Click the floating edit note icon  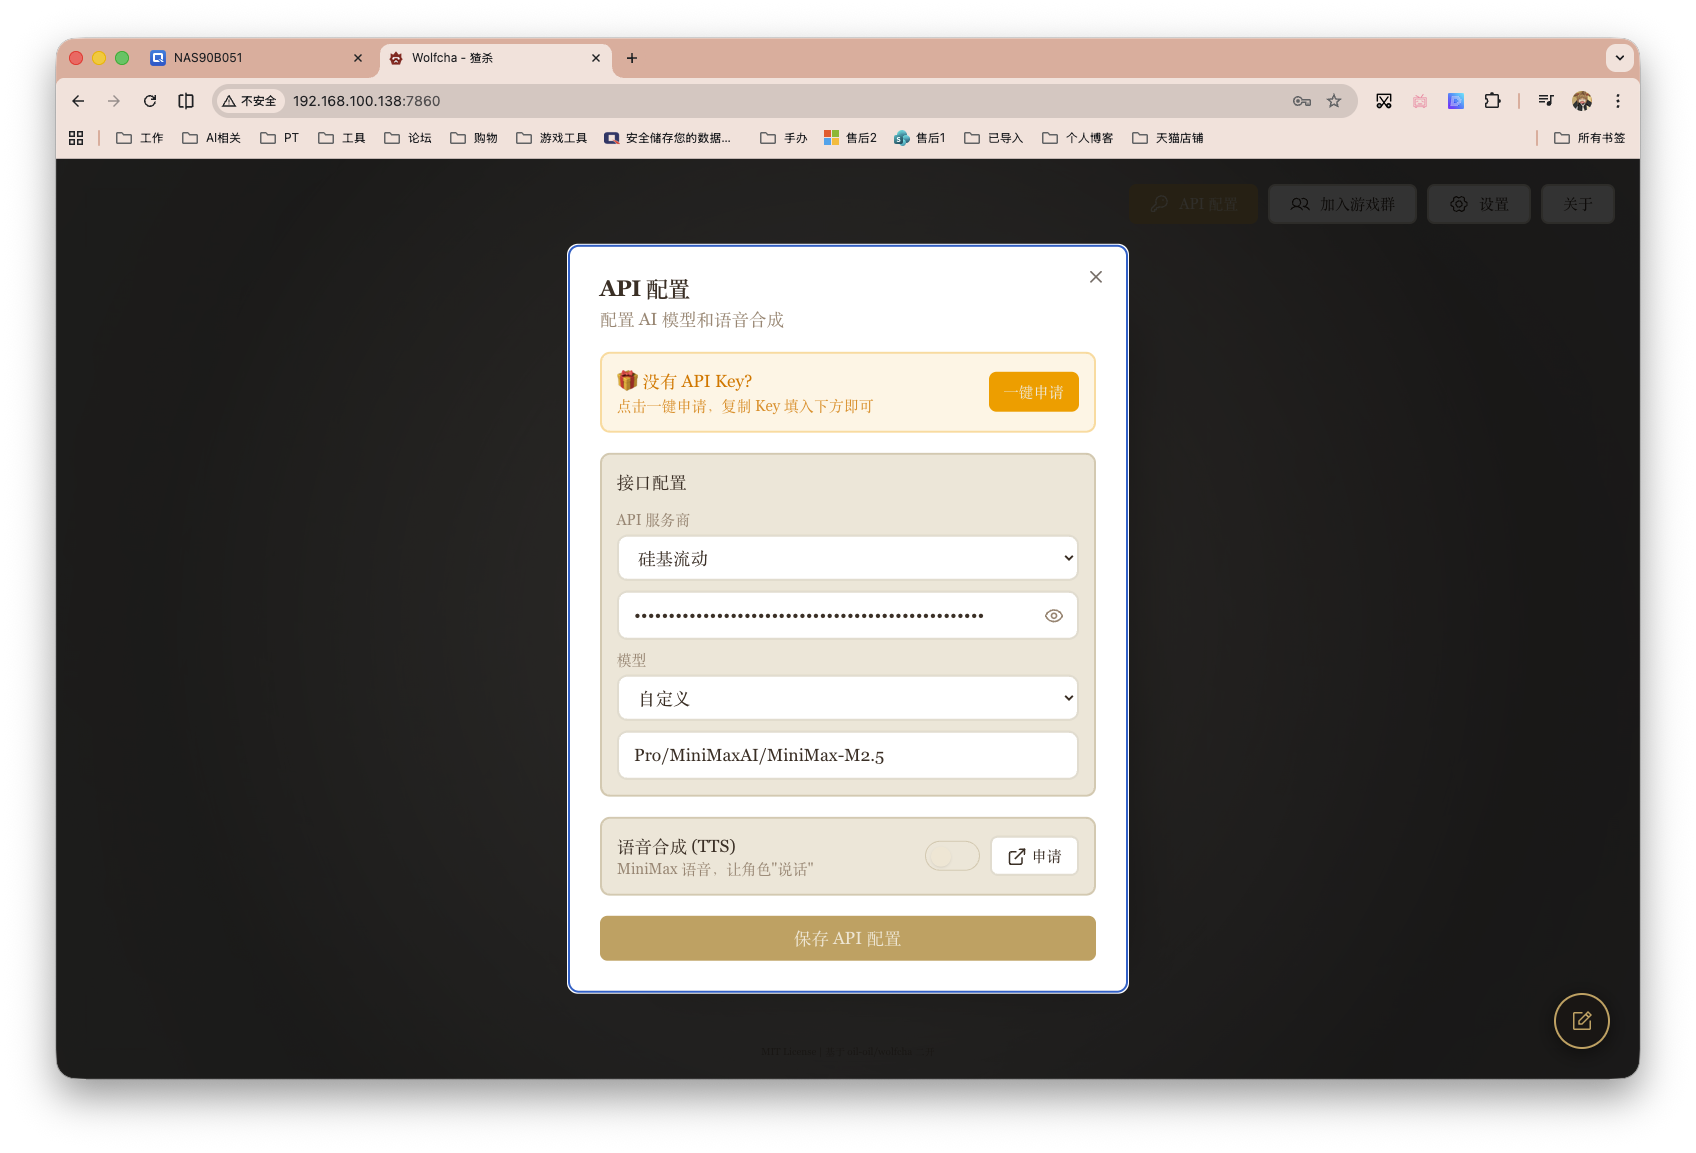(x=1581, y=1021)
